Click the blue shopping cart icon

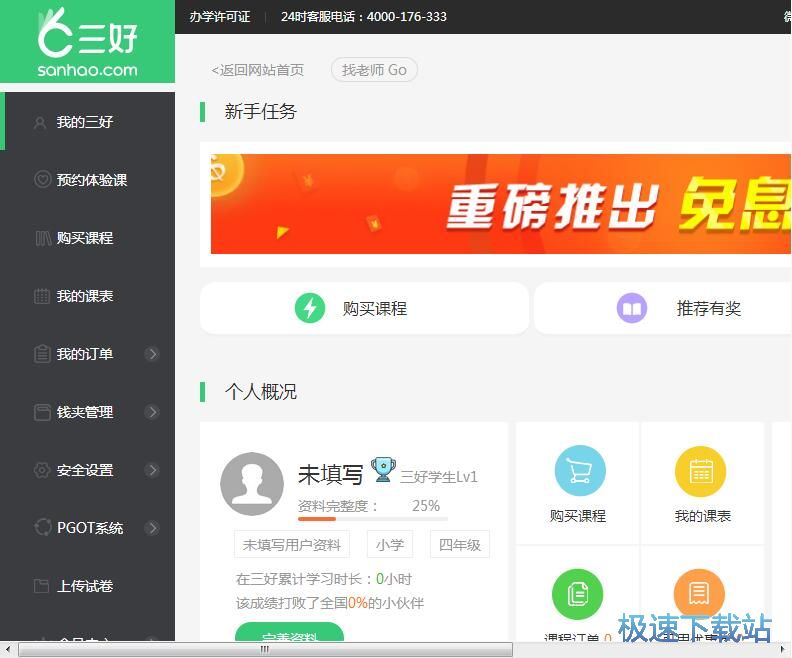point(580,471)
